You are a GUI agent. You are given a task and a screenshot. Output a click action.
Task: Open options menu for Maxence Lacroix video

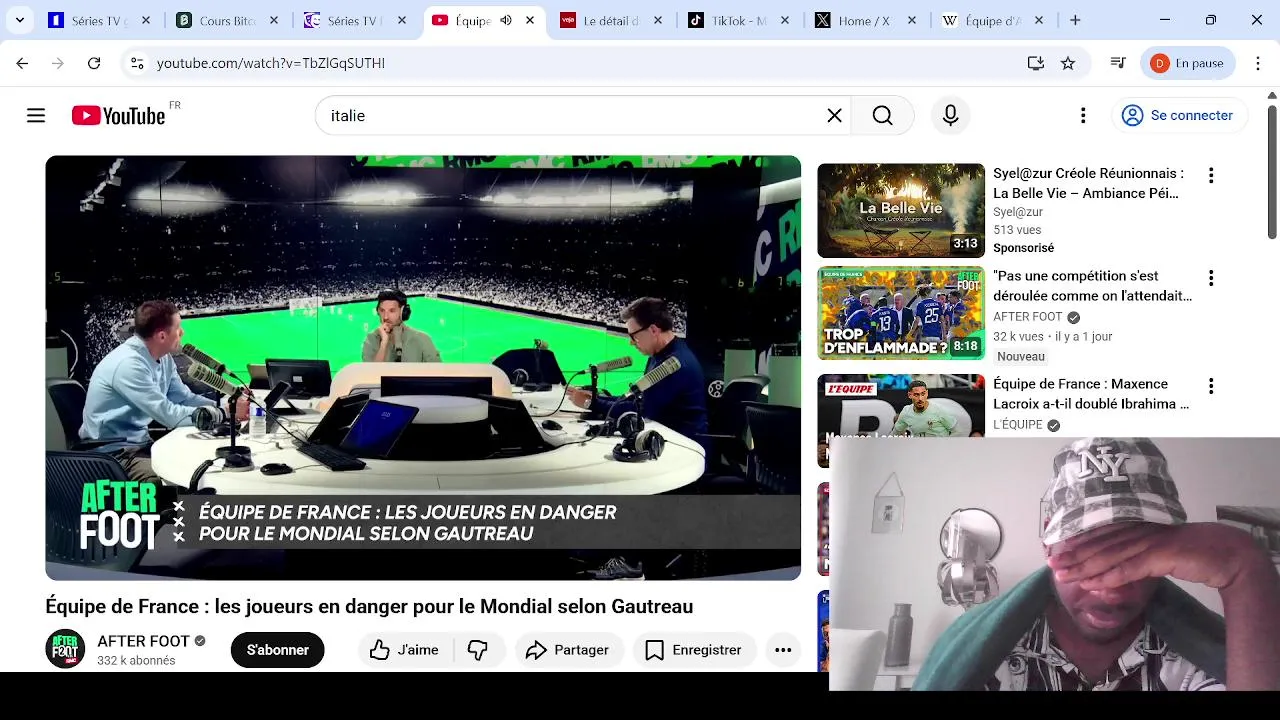[1211, 386]
